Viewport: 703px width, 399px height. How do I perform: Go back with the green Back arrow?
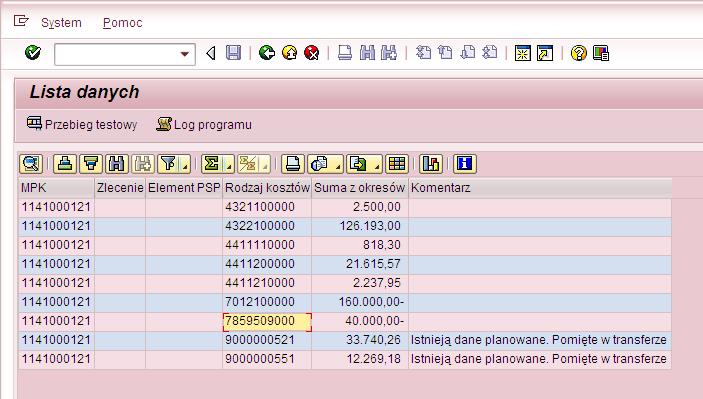click(267, 53)
